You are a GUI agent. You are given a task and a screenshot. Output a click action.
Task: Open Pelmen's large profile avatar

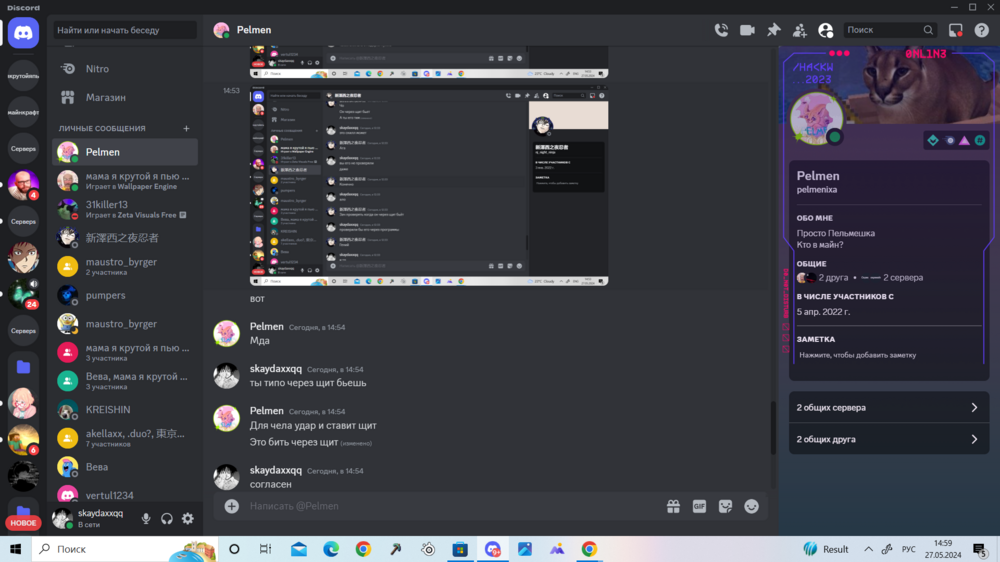click(816, 119)
